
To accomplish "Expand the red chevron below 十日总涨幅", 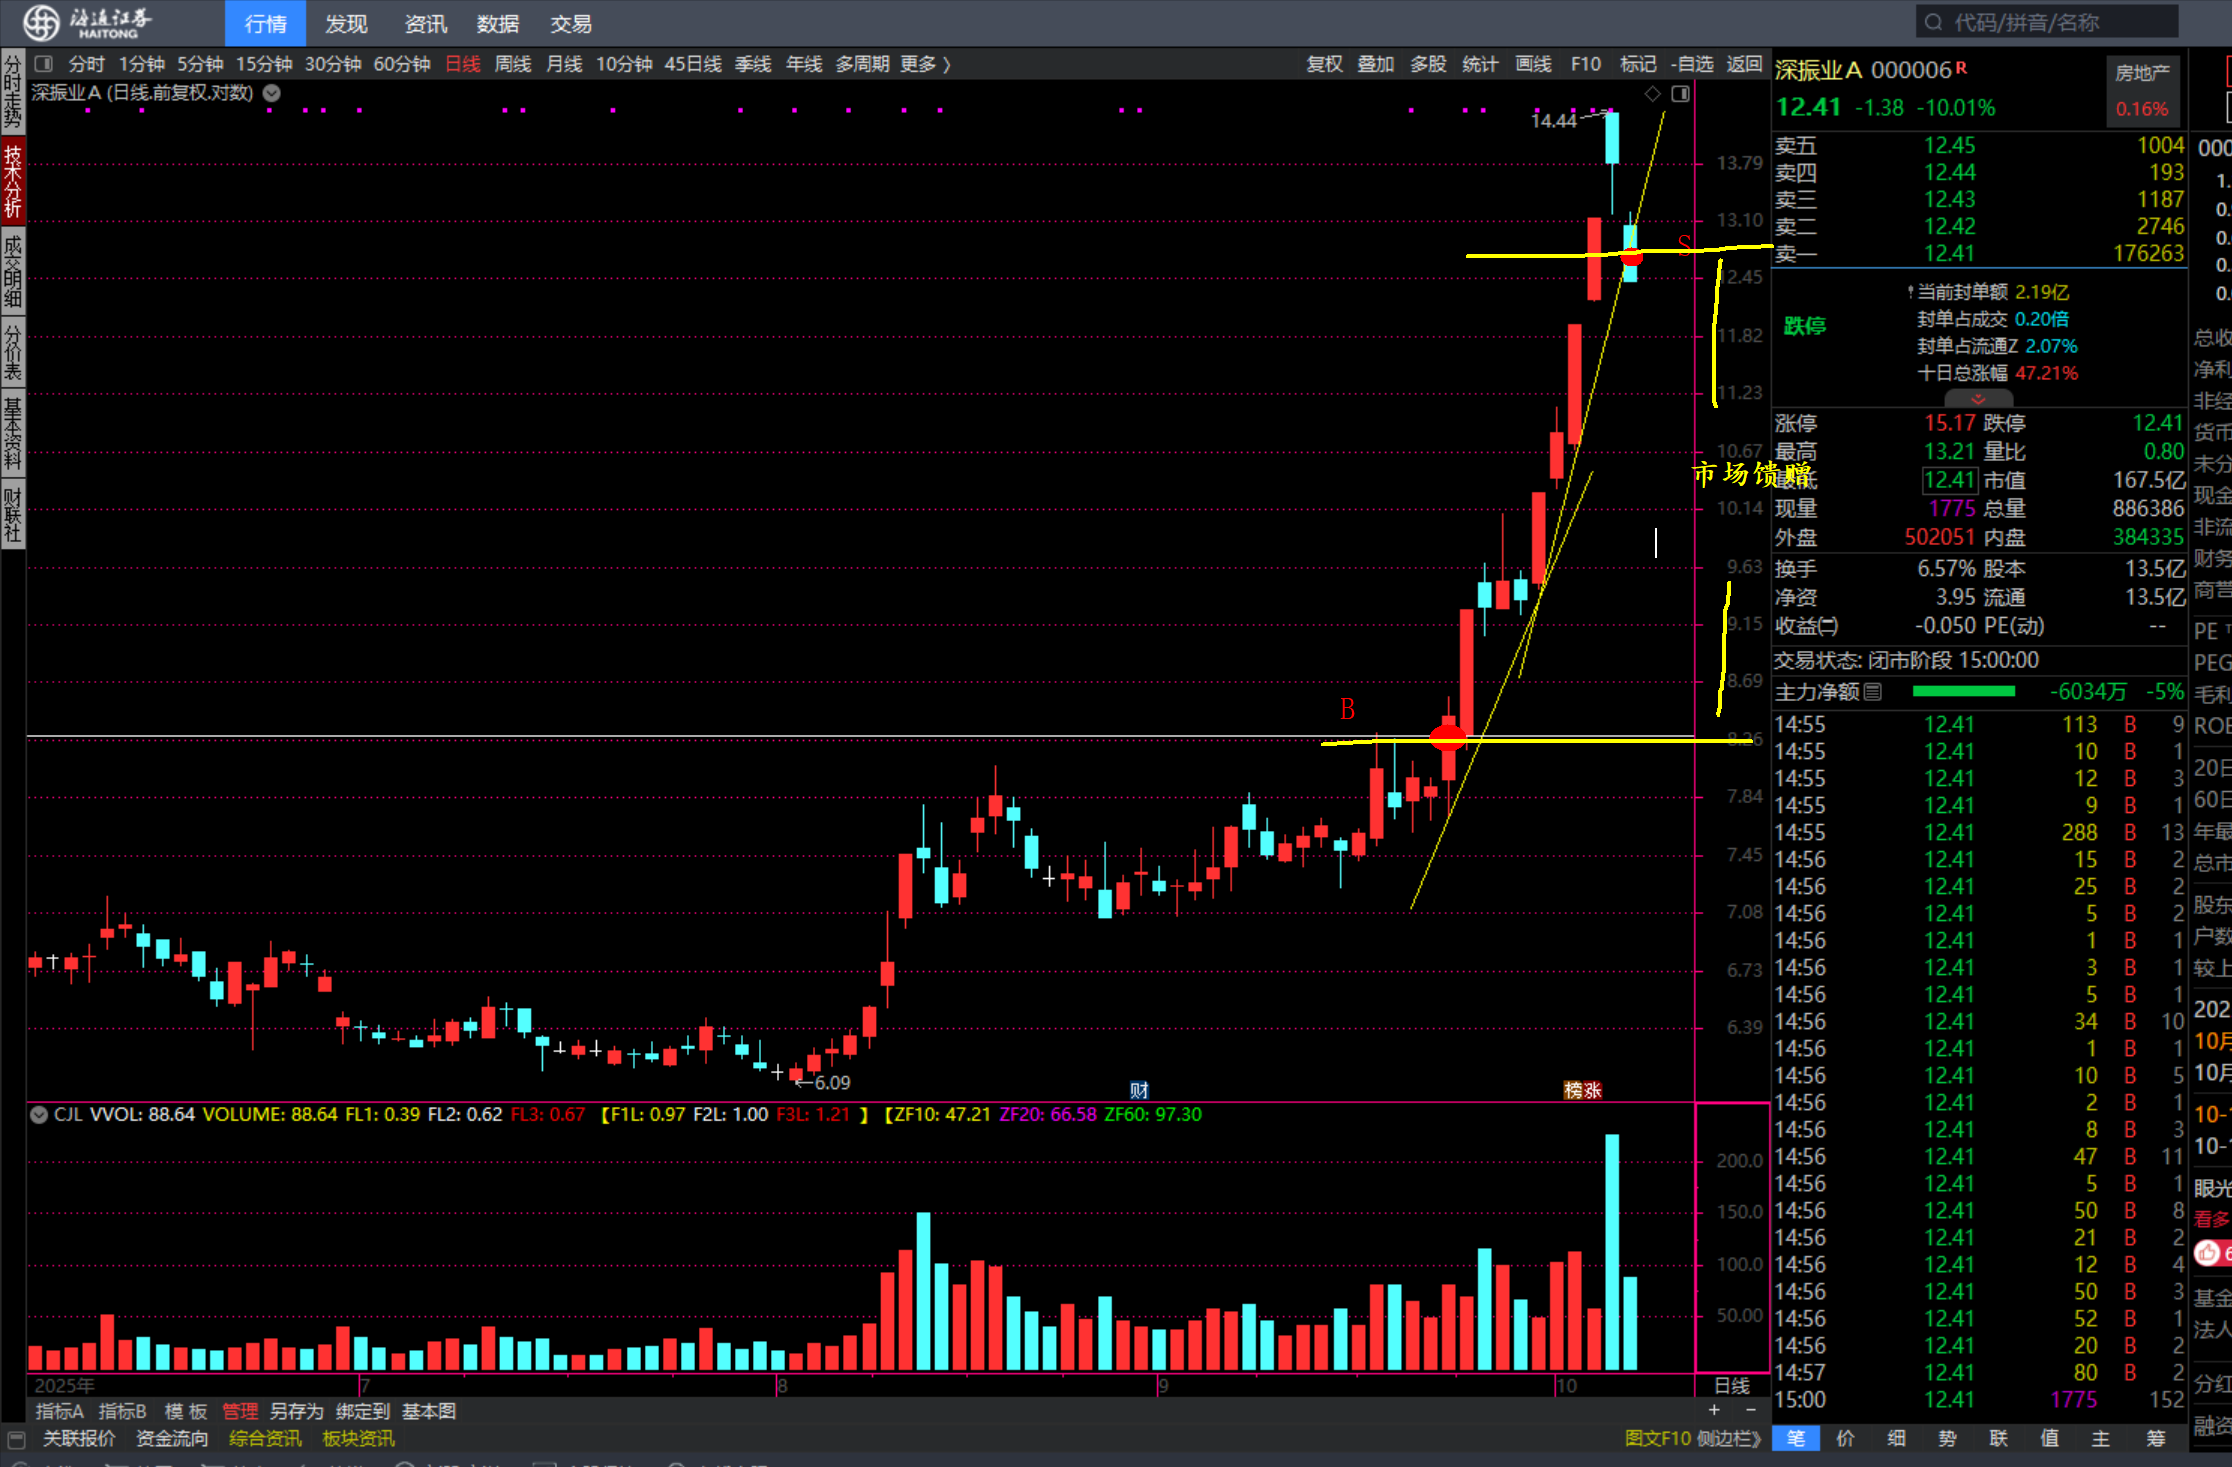I will pyautogui.click(x=1977, y=398).
